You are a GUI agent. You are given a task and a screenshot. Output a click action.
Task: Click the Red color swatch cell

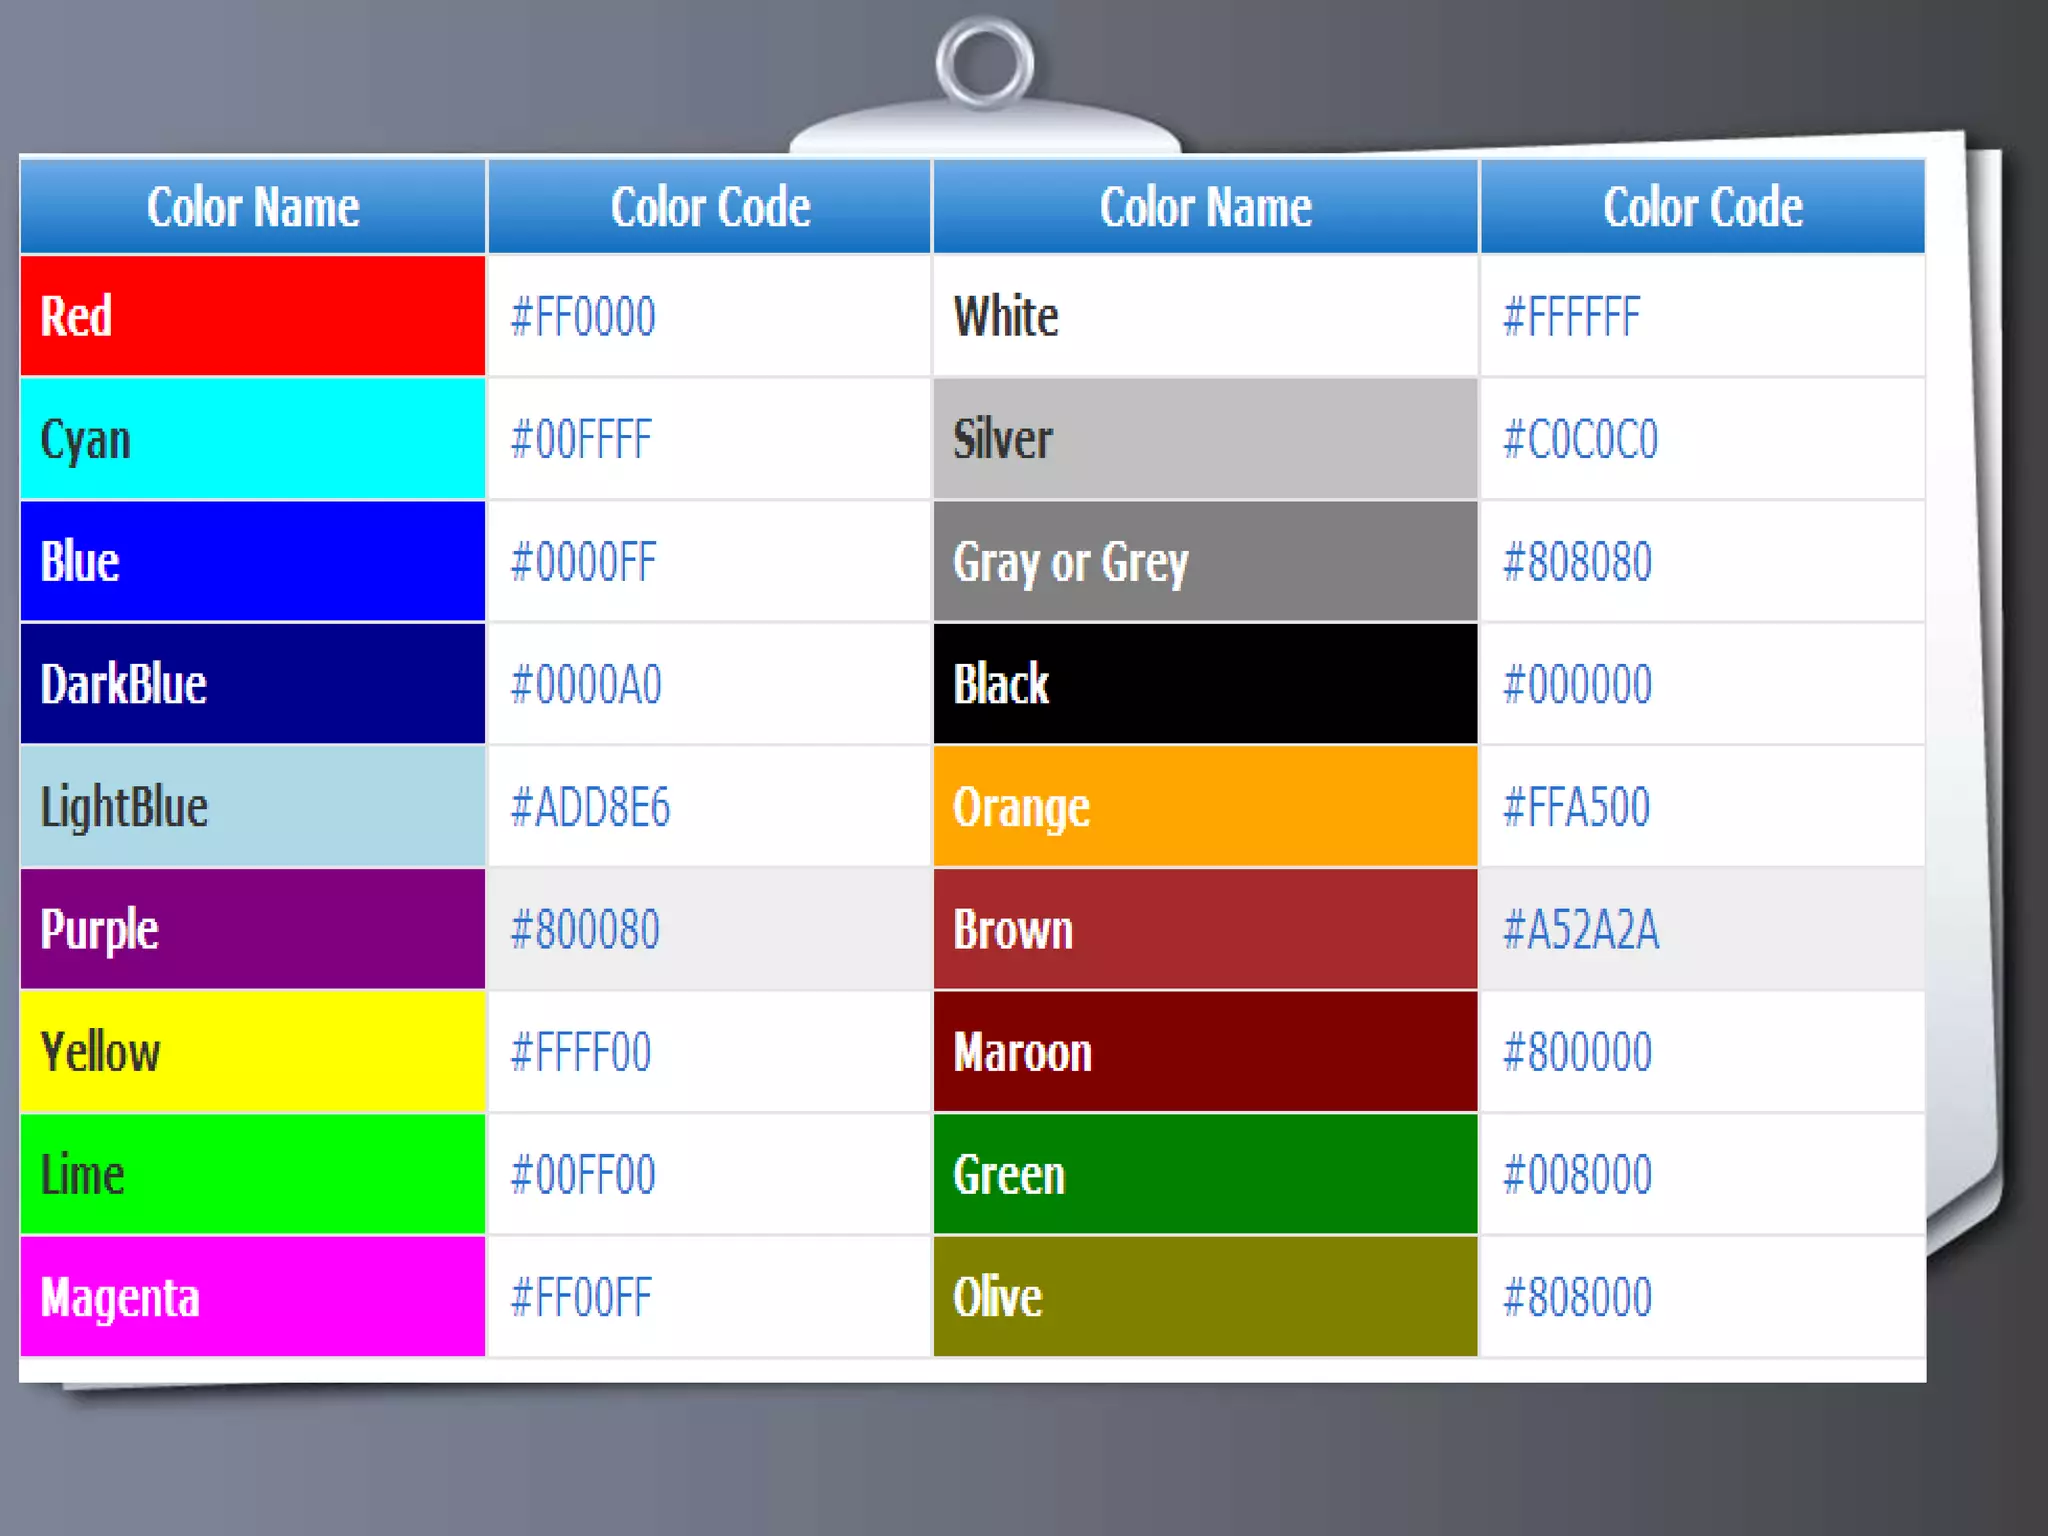click(252, 316)
